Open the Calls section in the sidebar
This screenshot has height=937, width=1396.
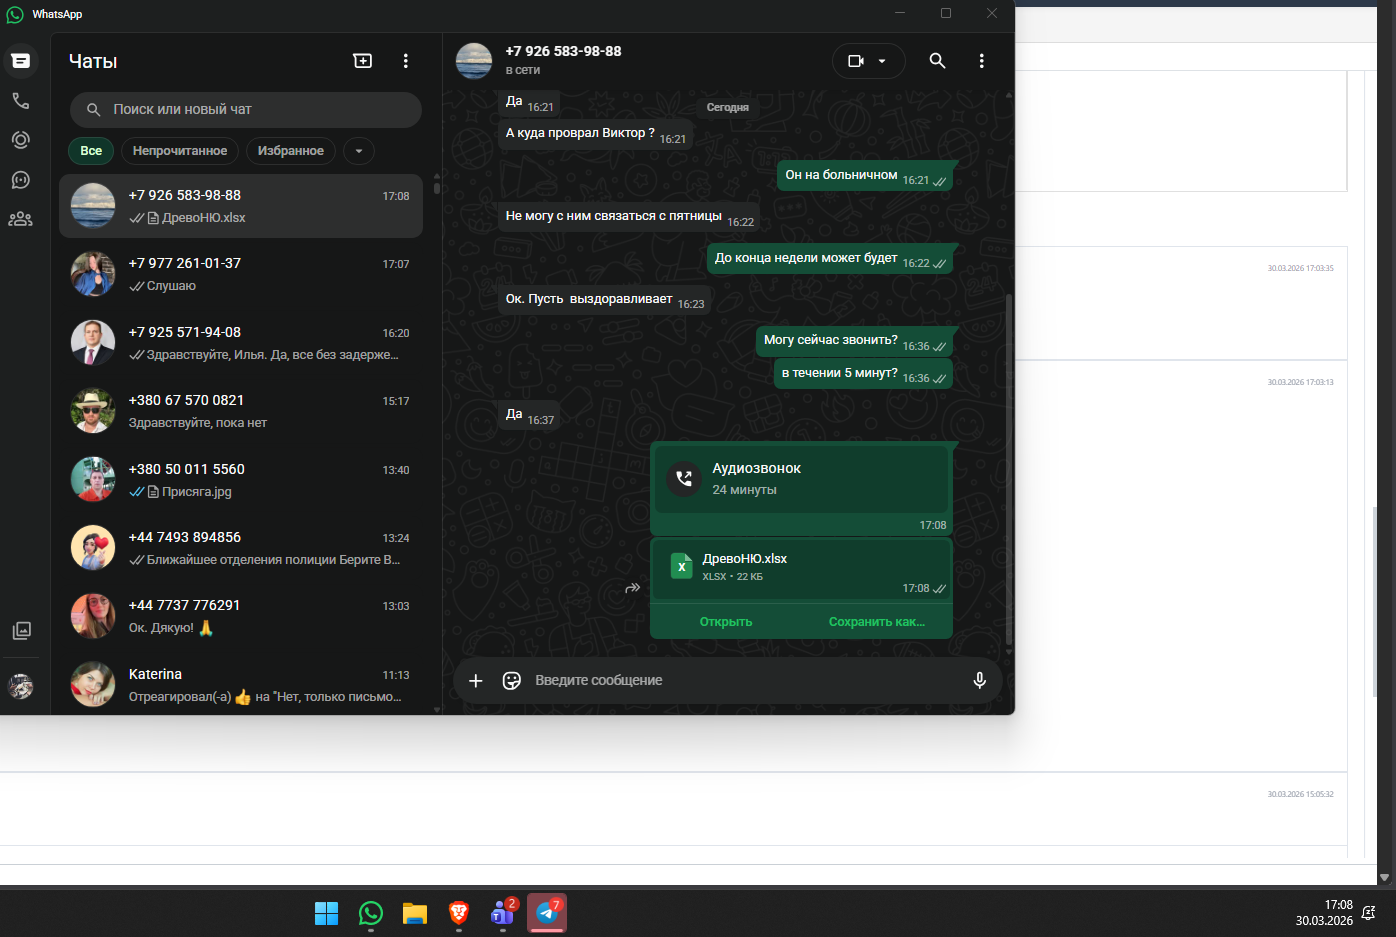click(x=21, y=101)
